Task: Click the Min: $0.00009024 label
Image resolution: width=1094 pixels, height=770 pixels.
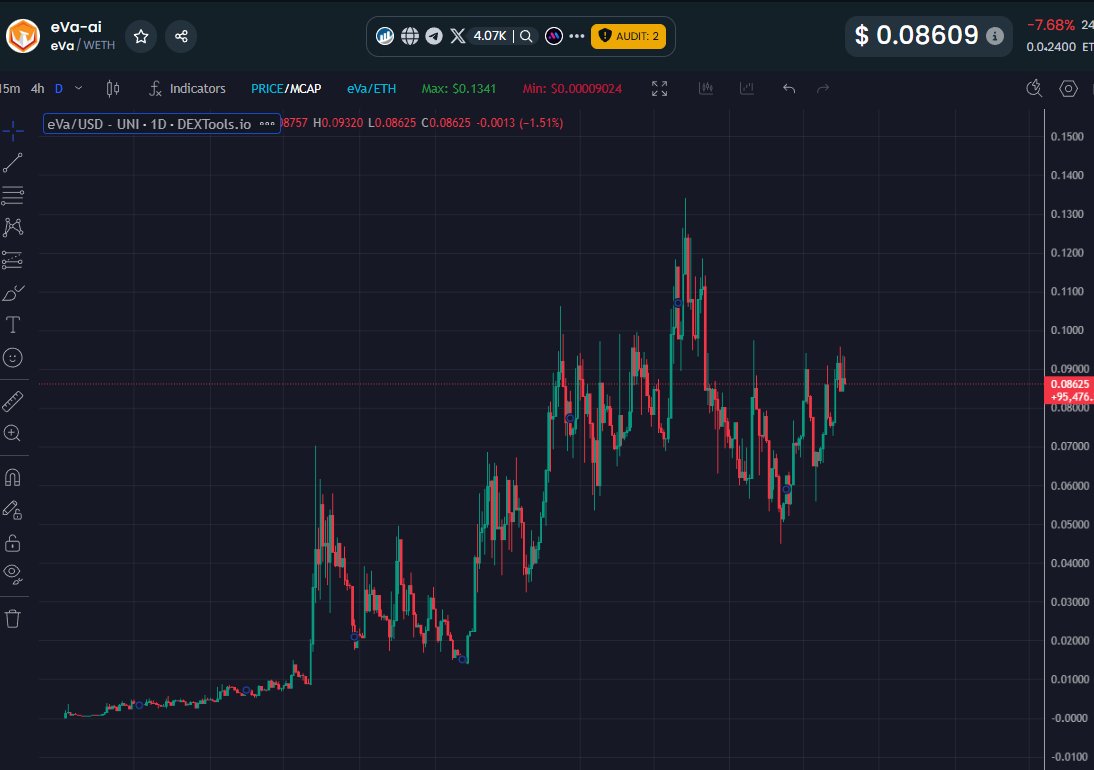Action: point(572,89)
